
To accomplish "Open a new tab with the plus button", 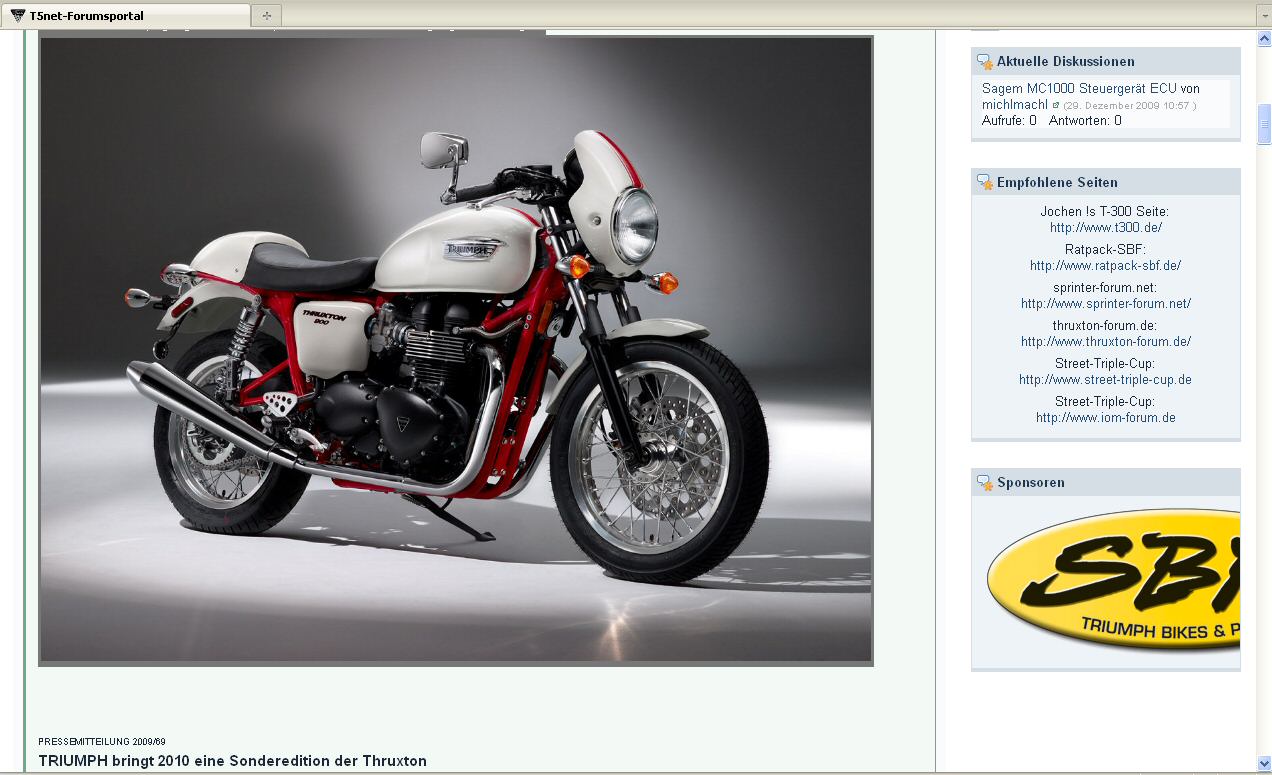I will click(266, 15).
